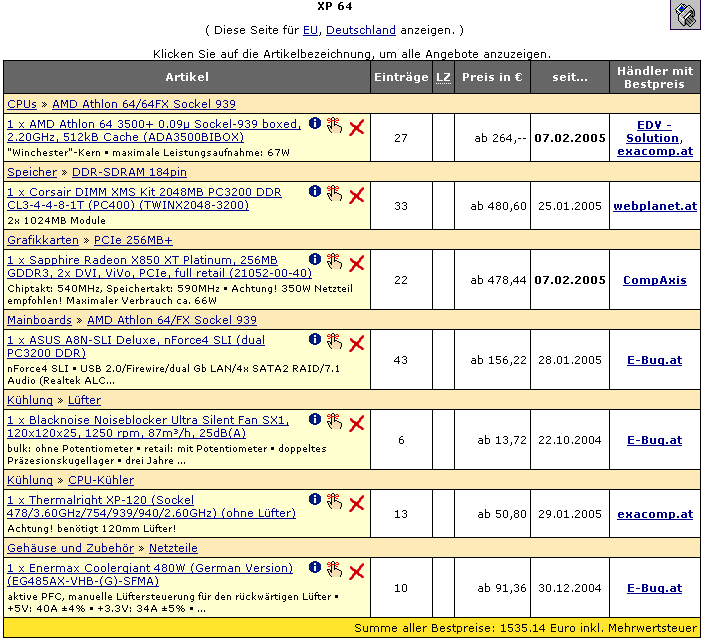The width and height of the screenshot is (704, 641).
Task: Open the Netzteile category link
Action: [x=173, y=548]
